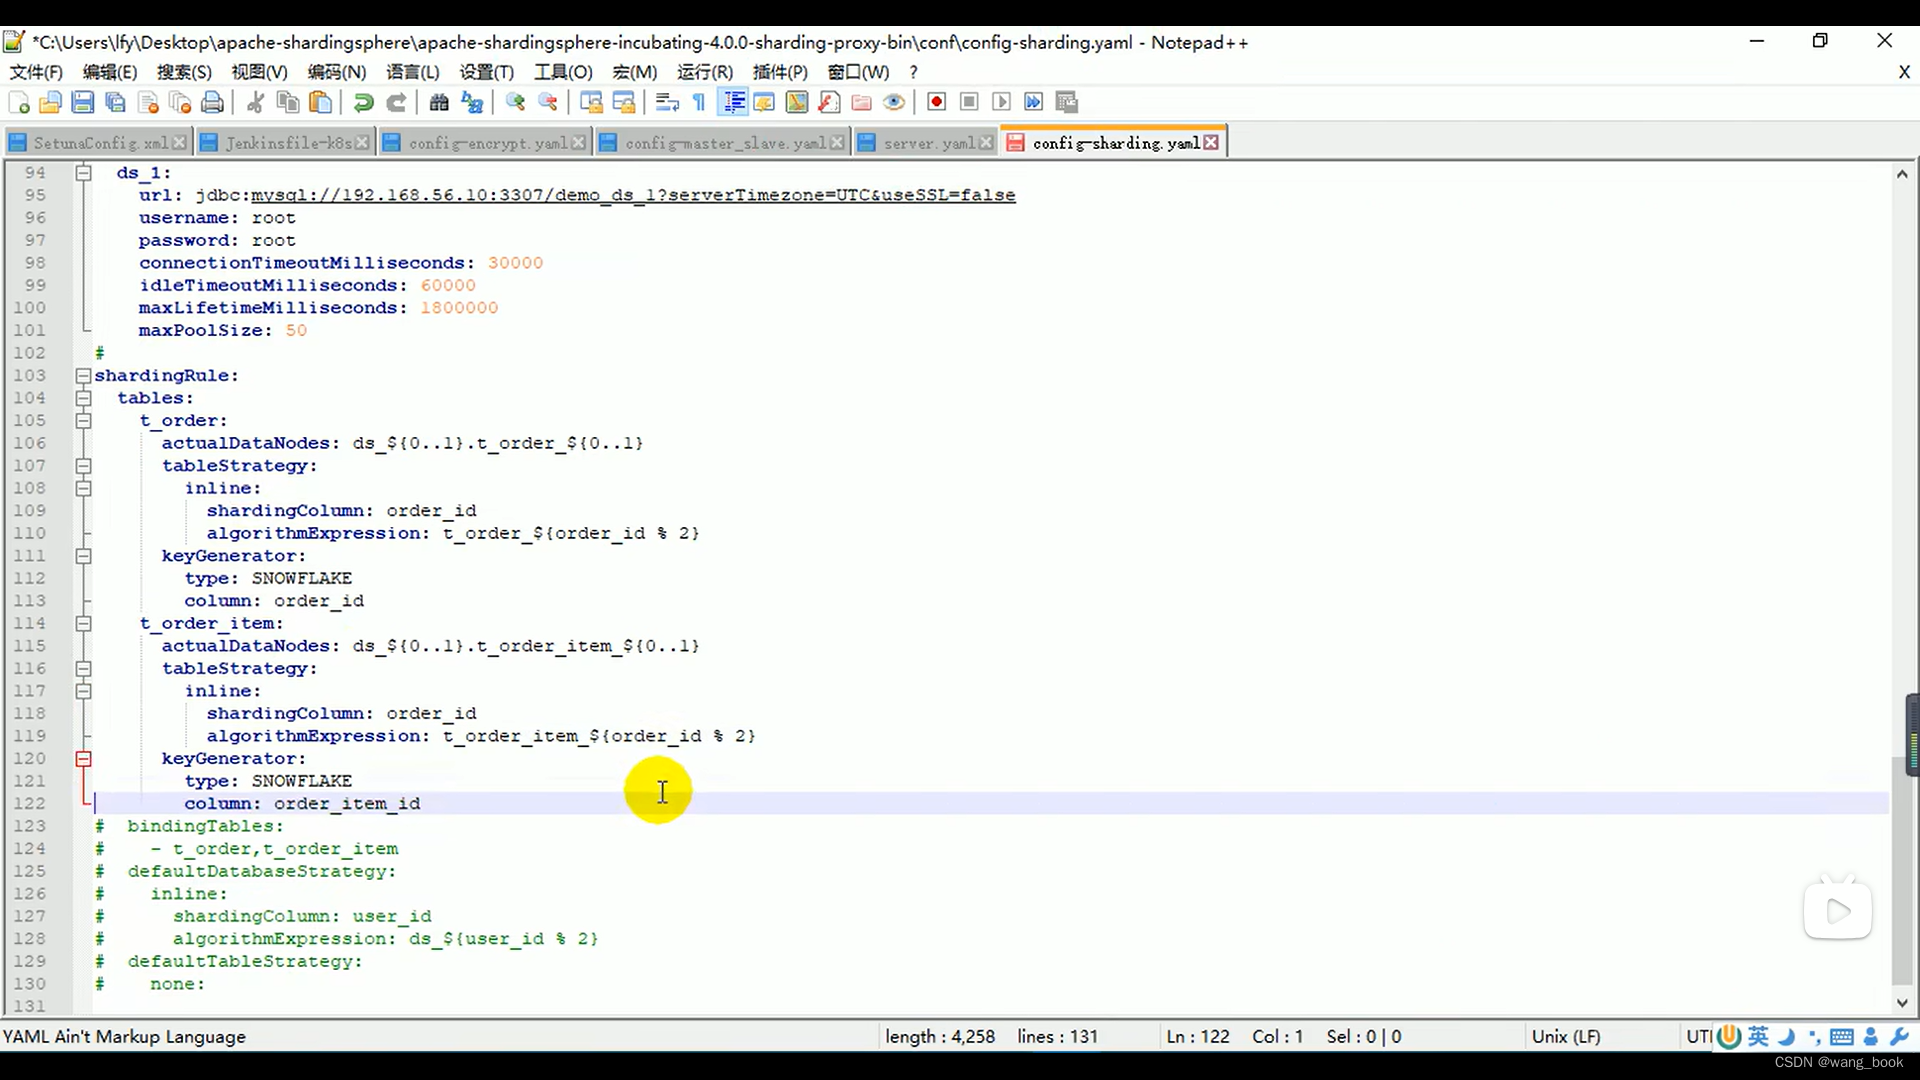Click the Copy toolbar icon
1920x1080 pixels.
[288, 102]
